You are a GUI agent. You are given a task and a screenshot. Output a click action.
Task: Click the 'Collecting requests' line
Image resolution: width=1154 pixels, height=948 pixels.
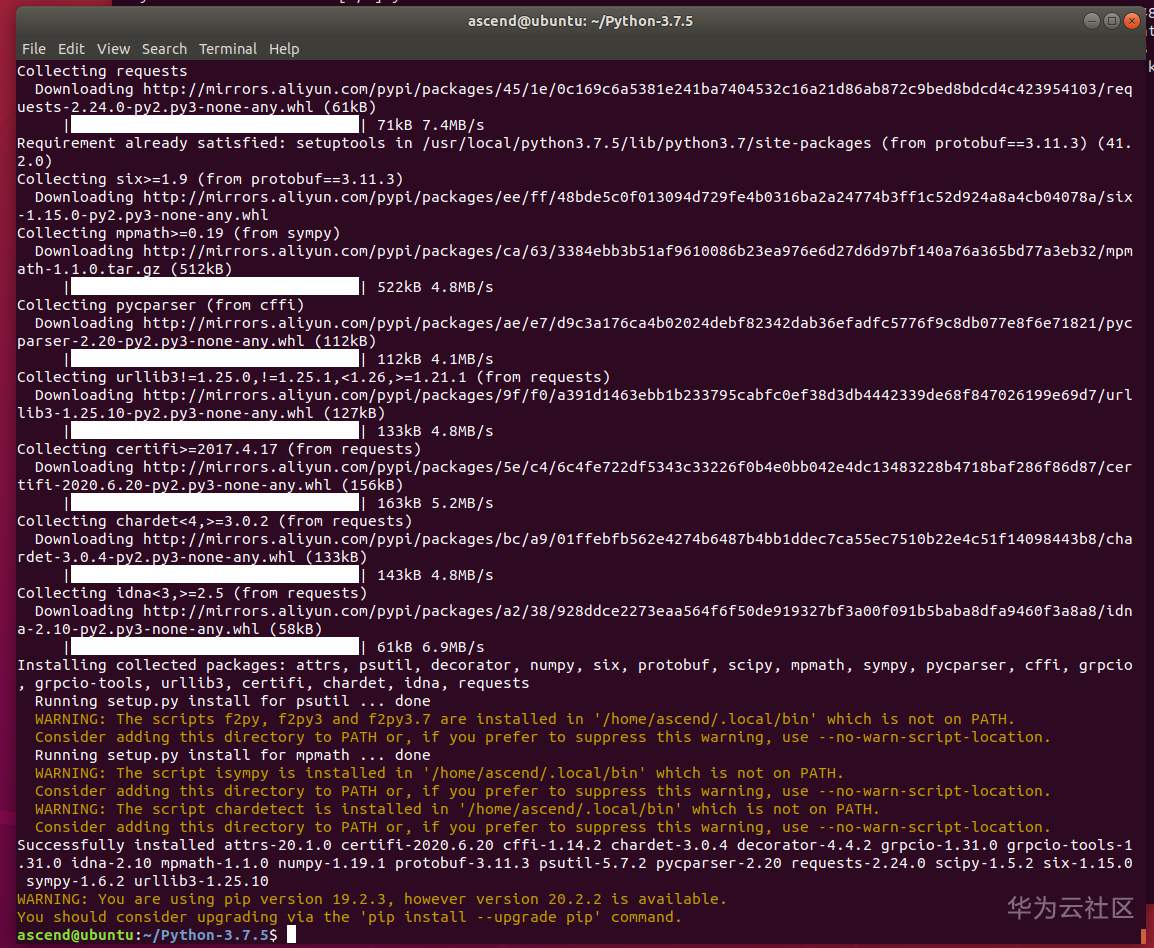coord(102,71)
